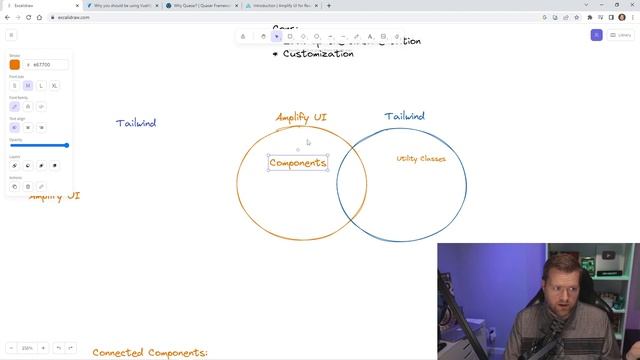Set font size to L

41,86
